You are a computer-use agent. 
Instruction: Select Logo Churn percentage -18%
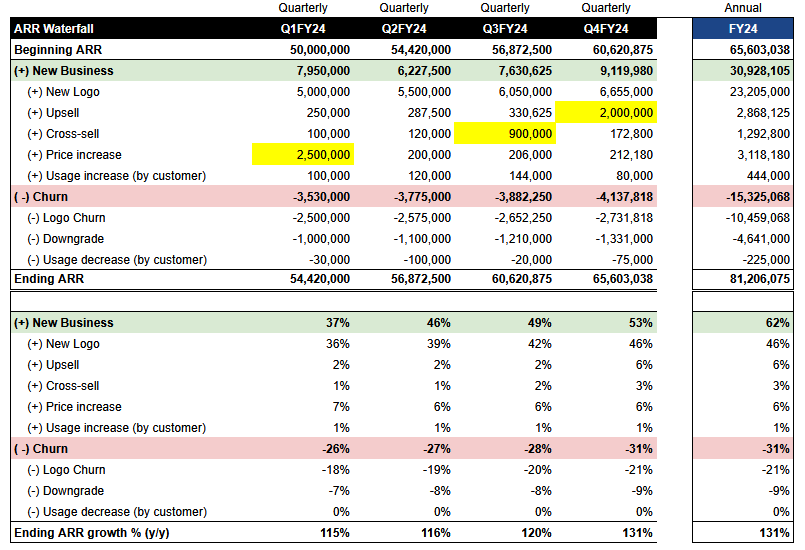tap(336, 470)
